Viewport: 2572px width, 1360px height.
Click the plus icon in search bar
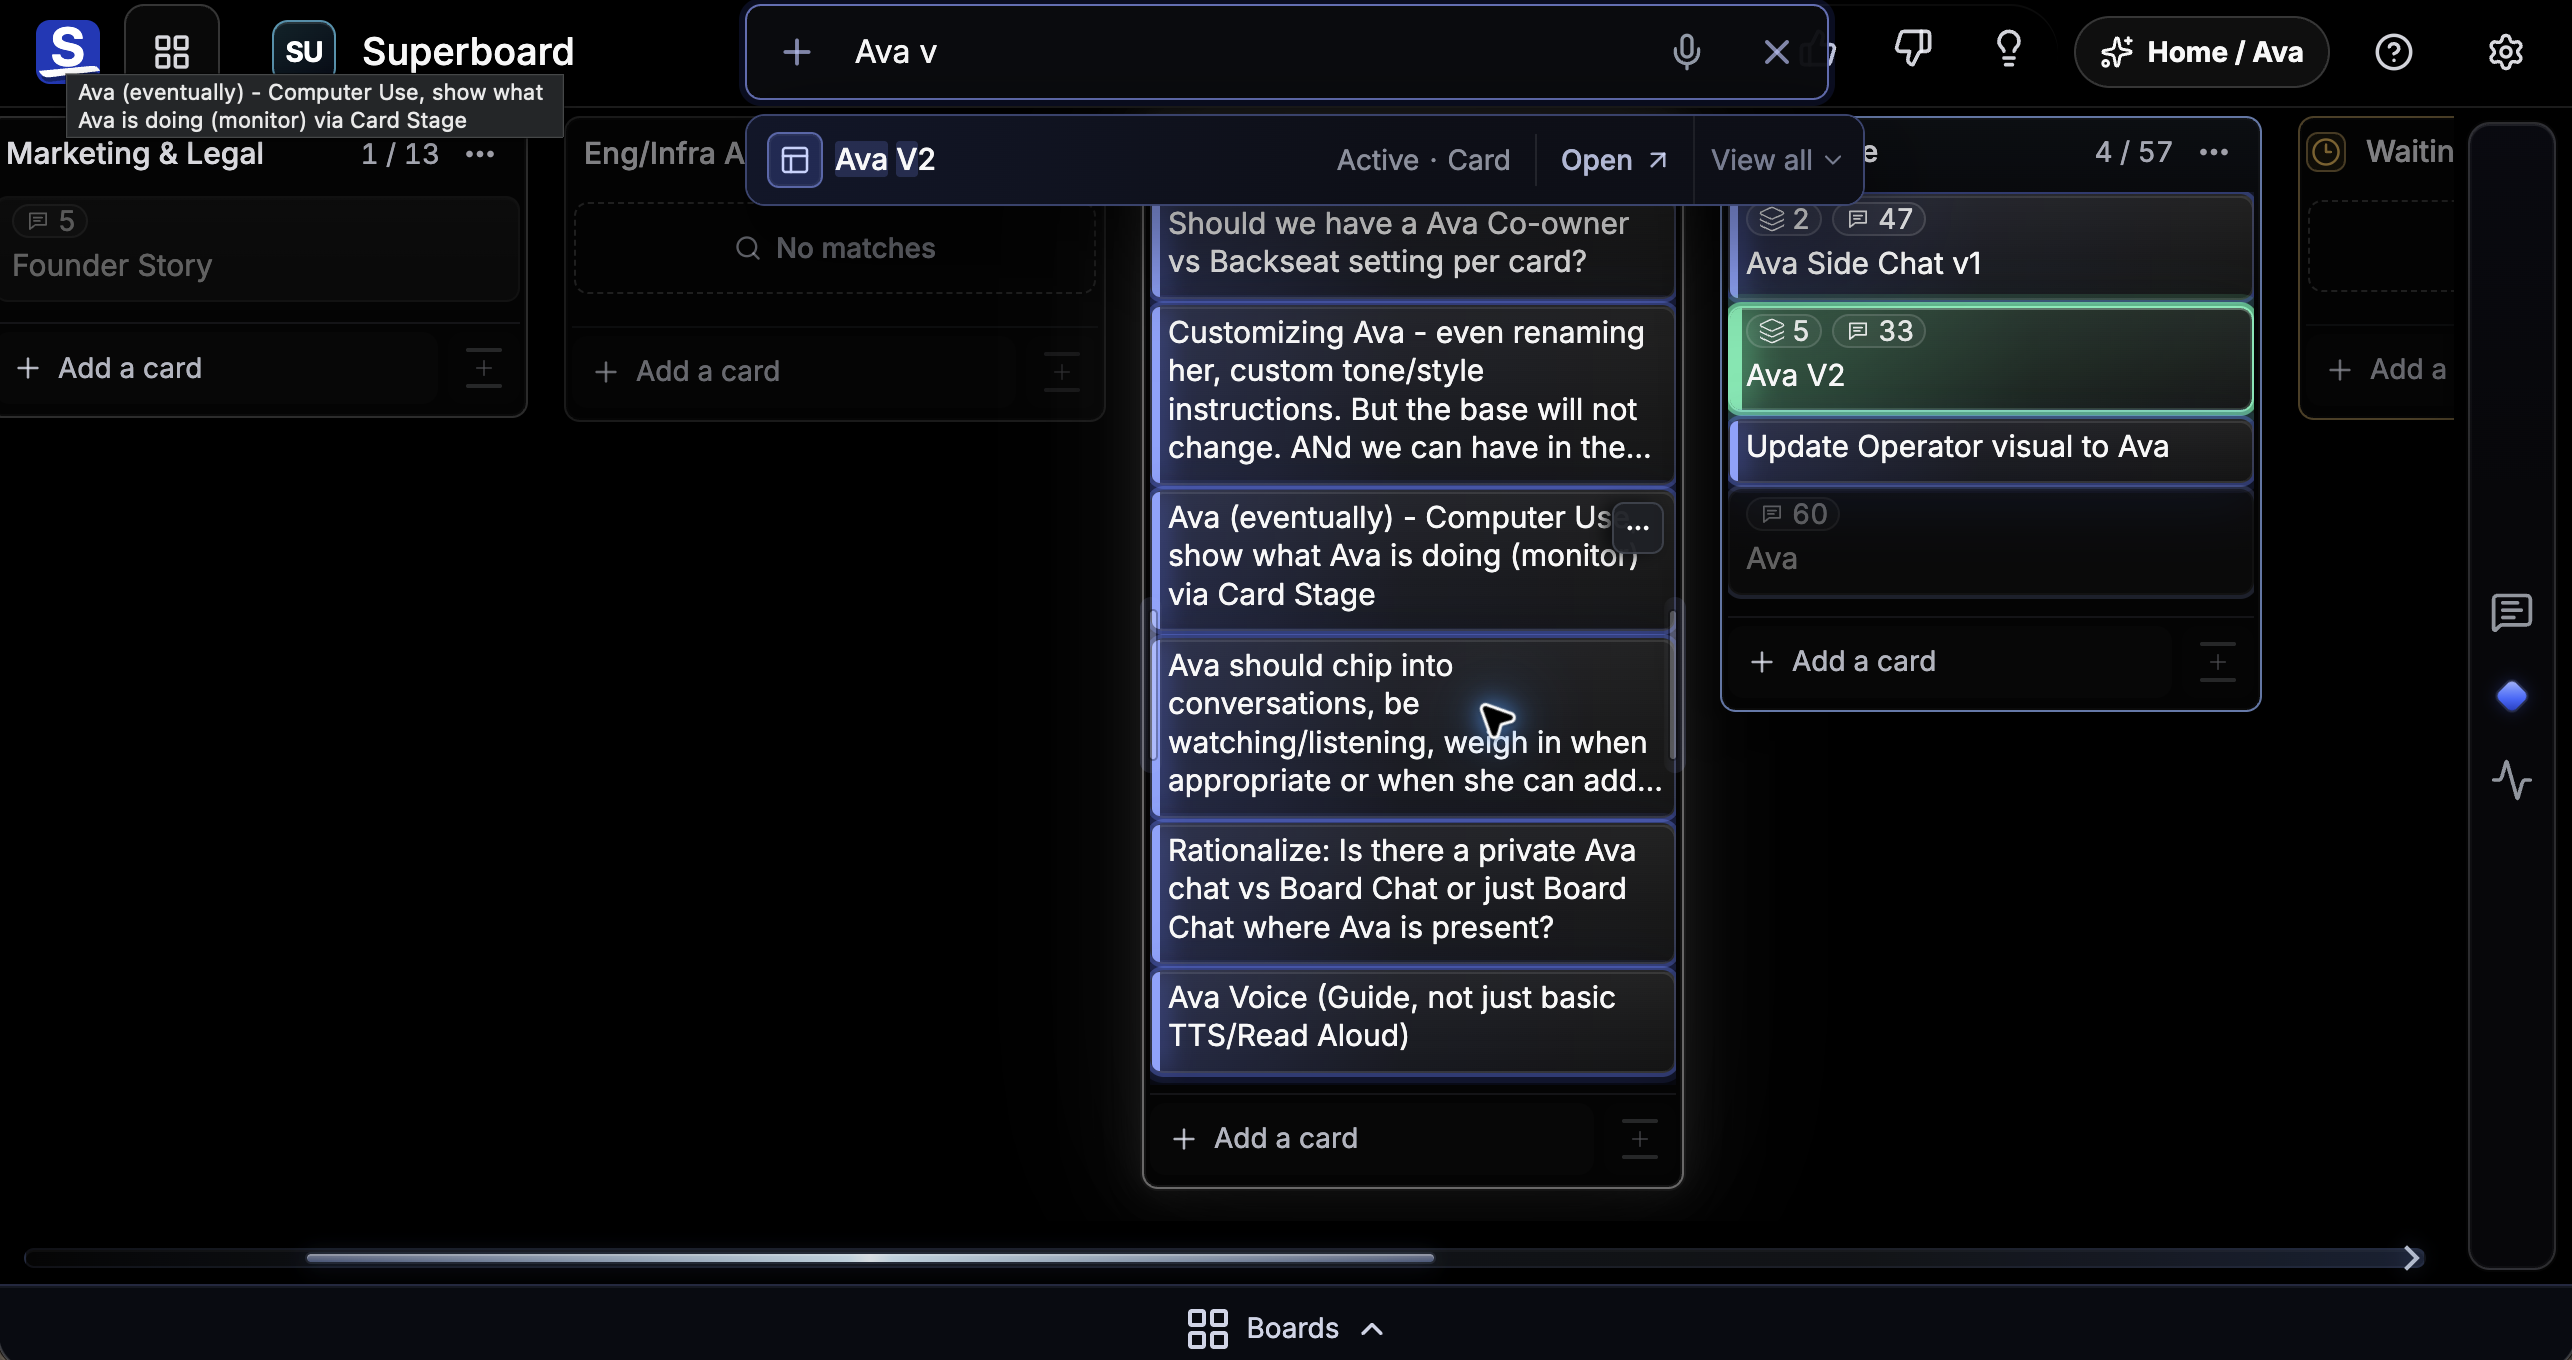tap(797, 52)
